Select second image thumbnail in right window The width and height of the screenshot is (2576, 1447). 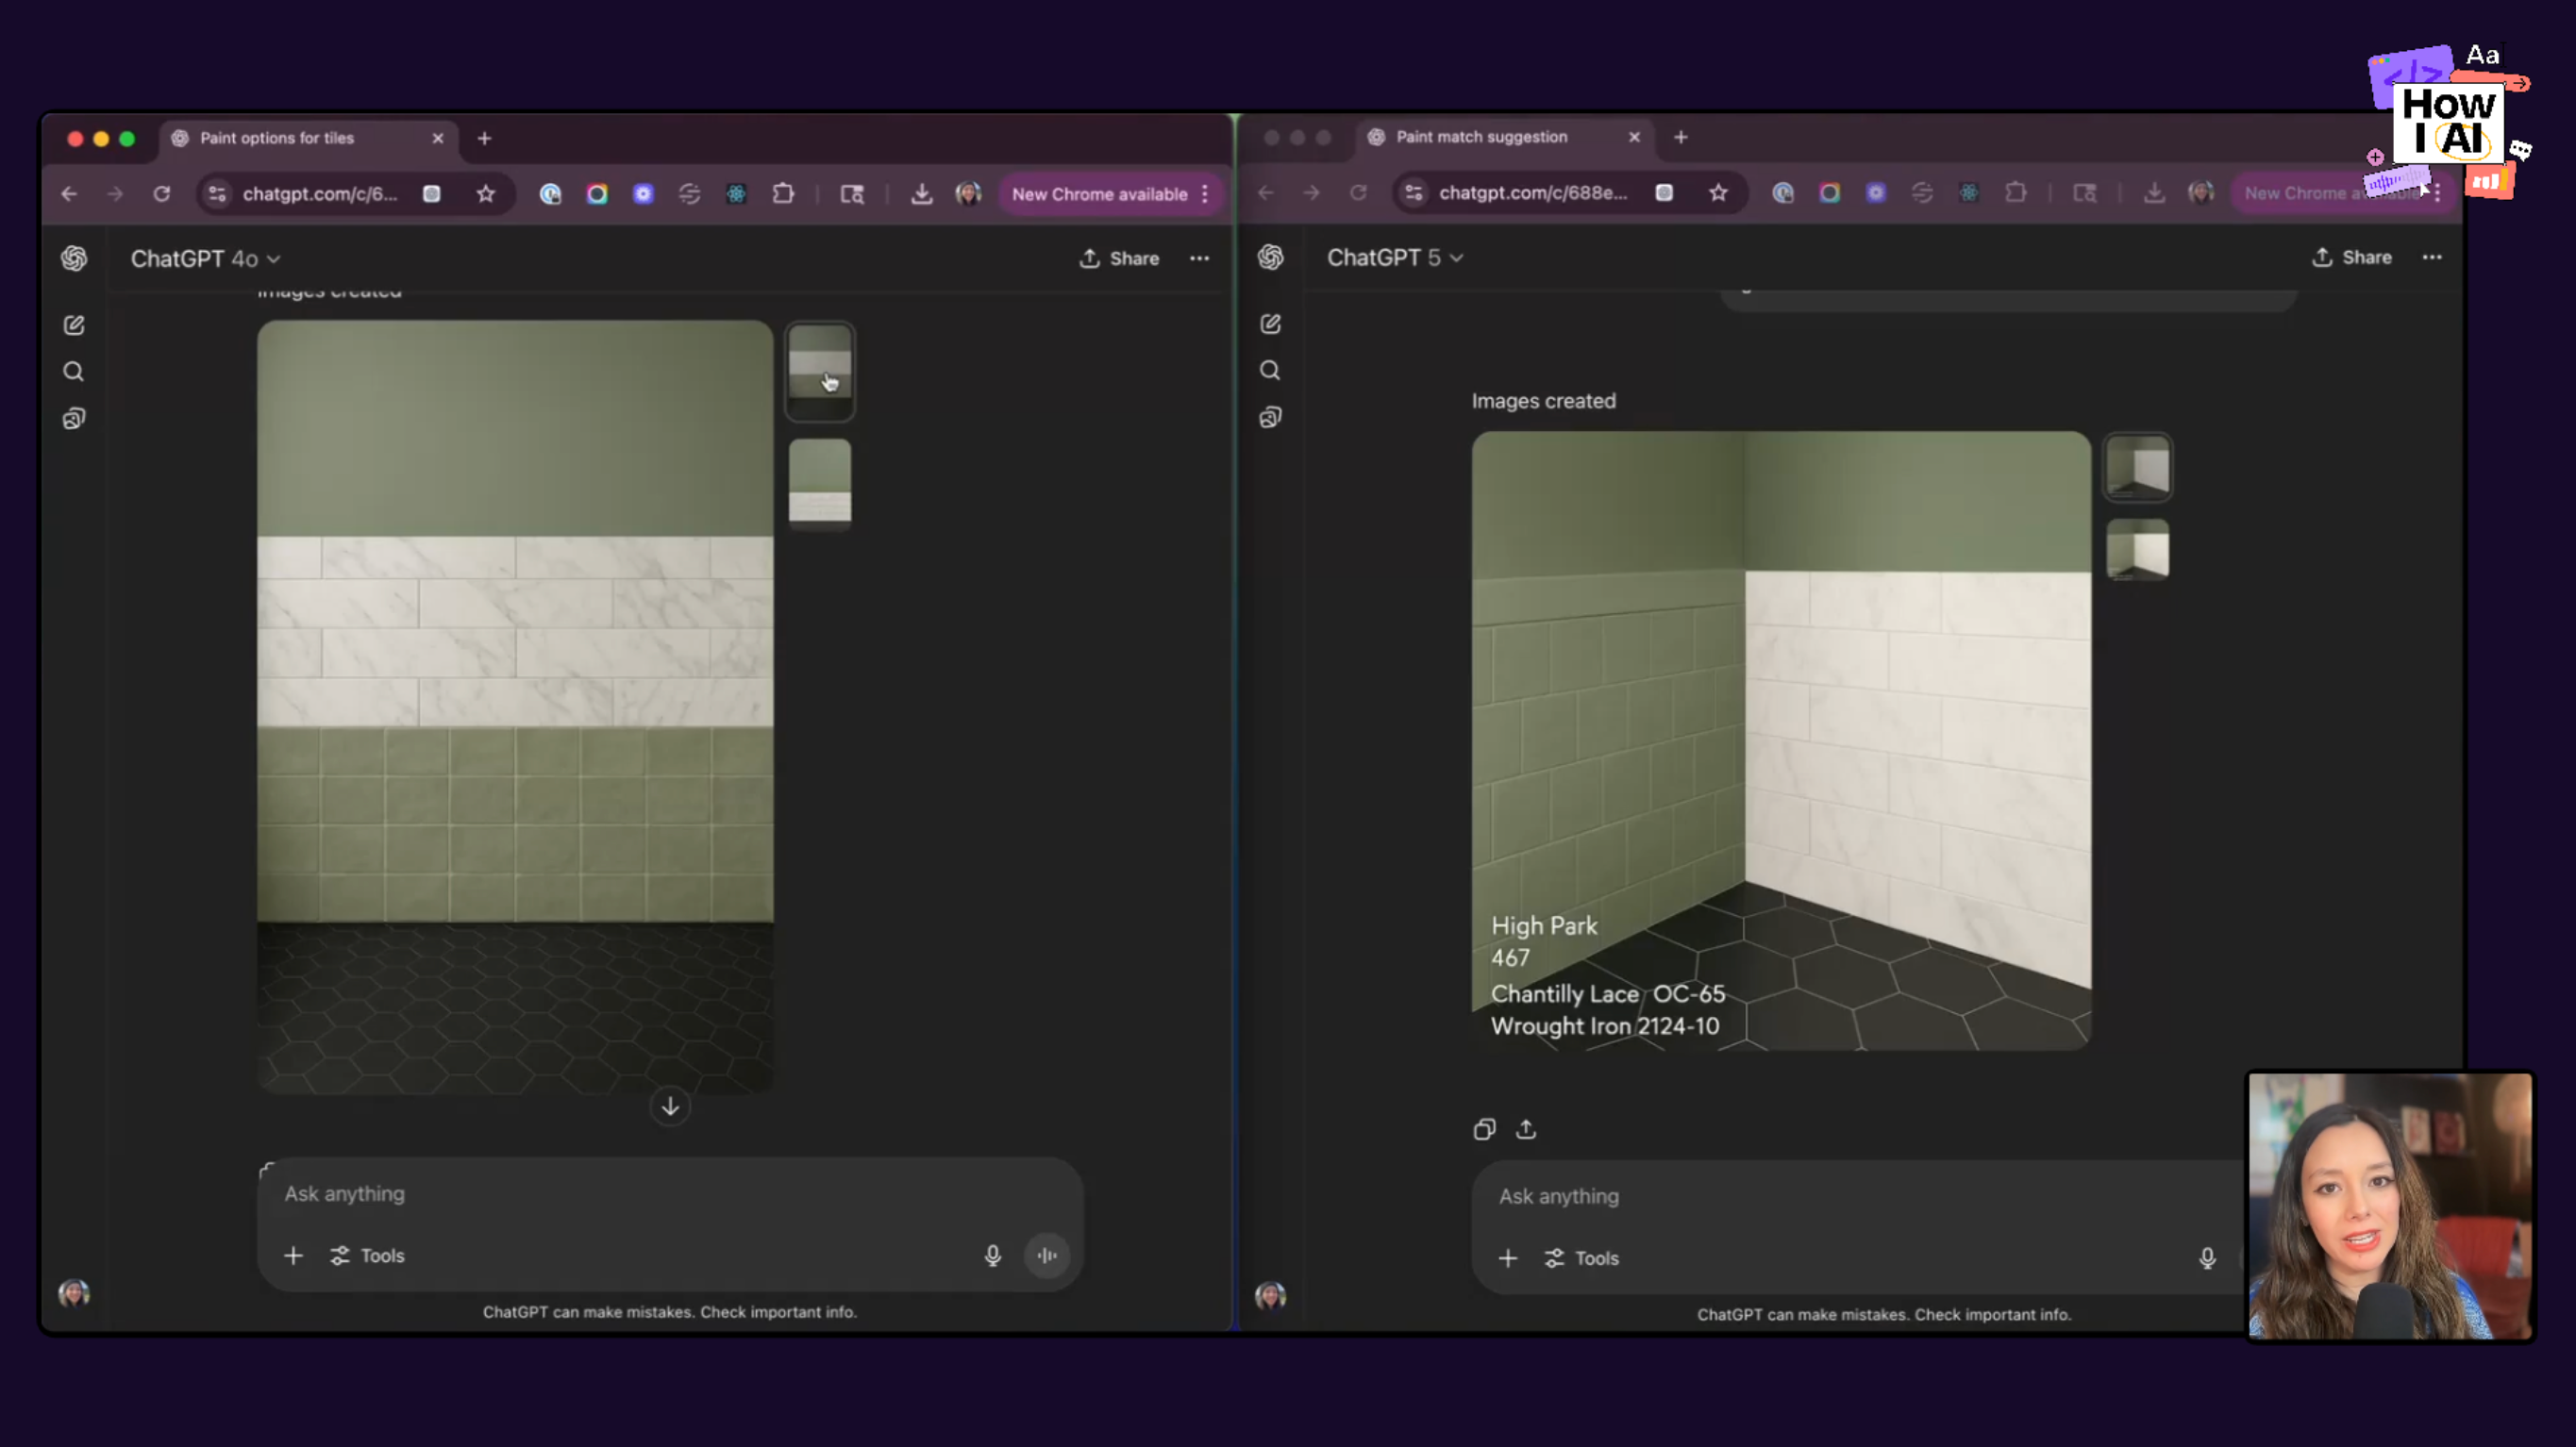point(2138,548)
